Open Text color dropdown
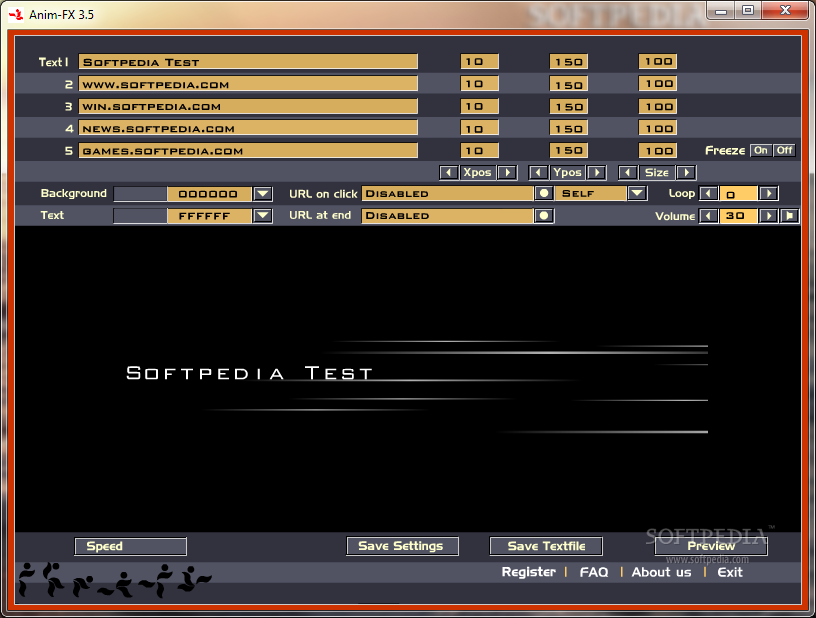This screenshot has width=816, height=618. pyautogui.click(x=263, y=216)
